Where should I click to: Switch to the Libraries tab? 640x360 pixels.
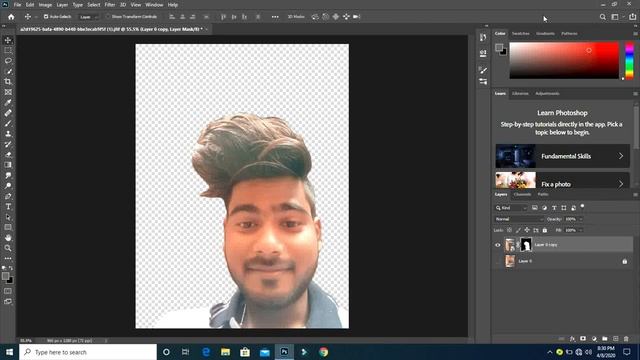pyautogui.click(x=520, y=93)
